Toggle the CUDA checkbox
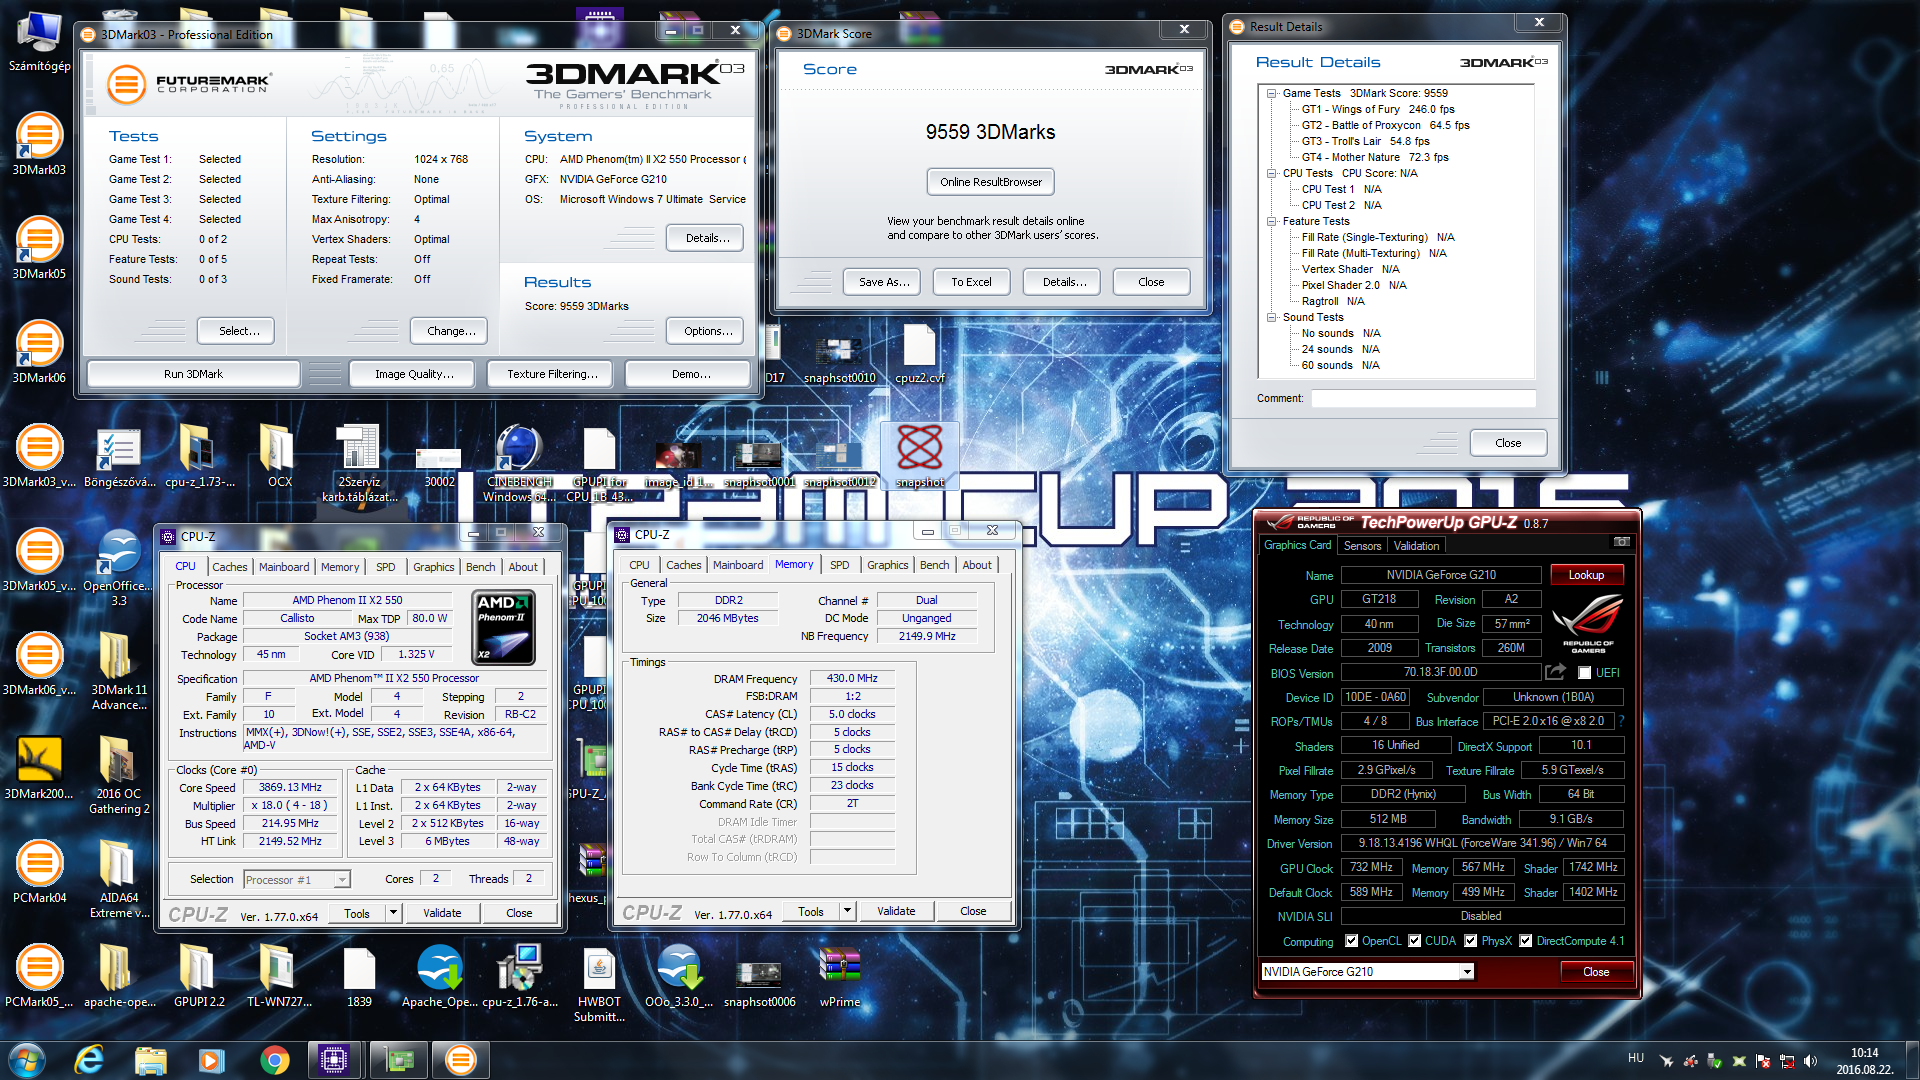 (1415, 941)
